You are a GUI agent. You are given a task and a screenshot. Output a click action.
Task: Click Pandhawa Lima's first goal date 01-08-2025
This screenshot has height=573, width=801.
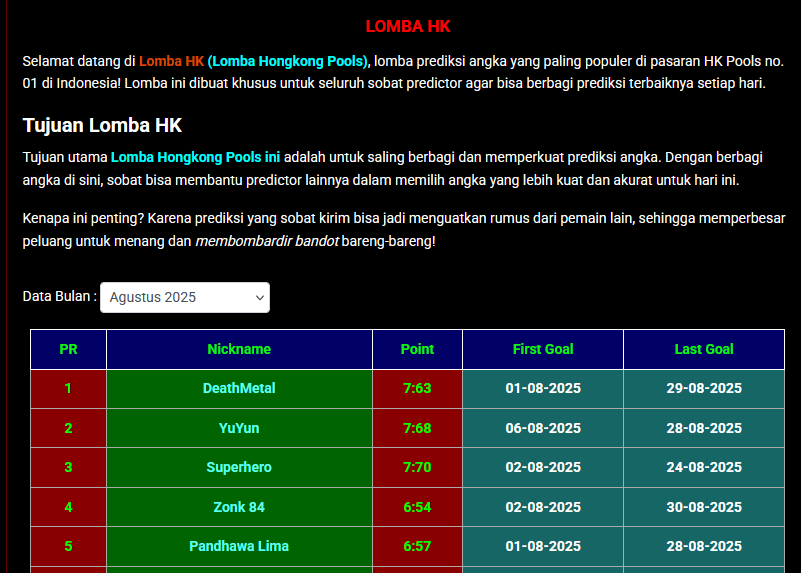[543, 546]
